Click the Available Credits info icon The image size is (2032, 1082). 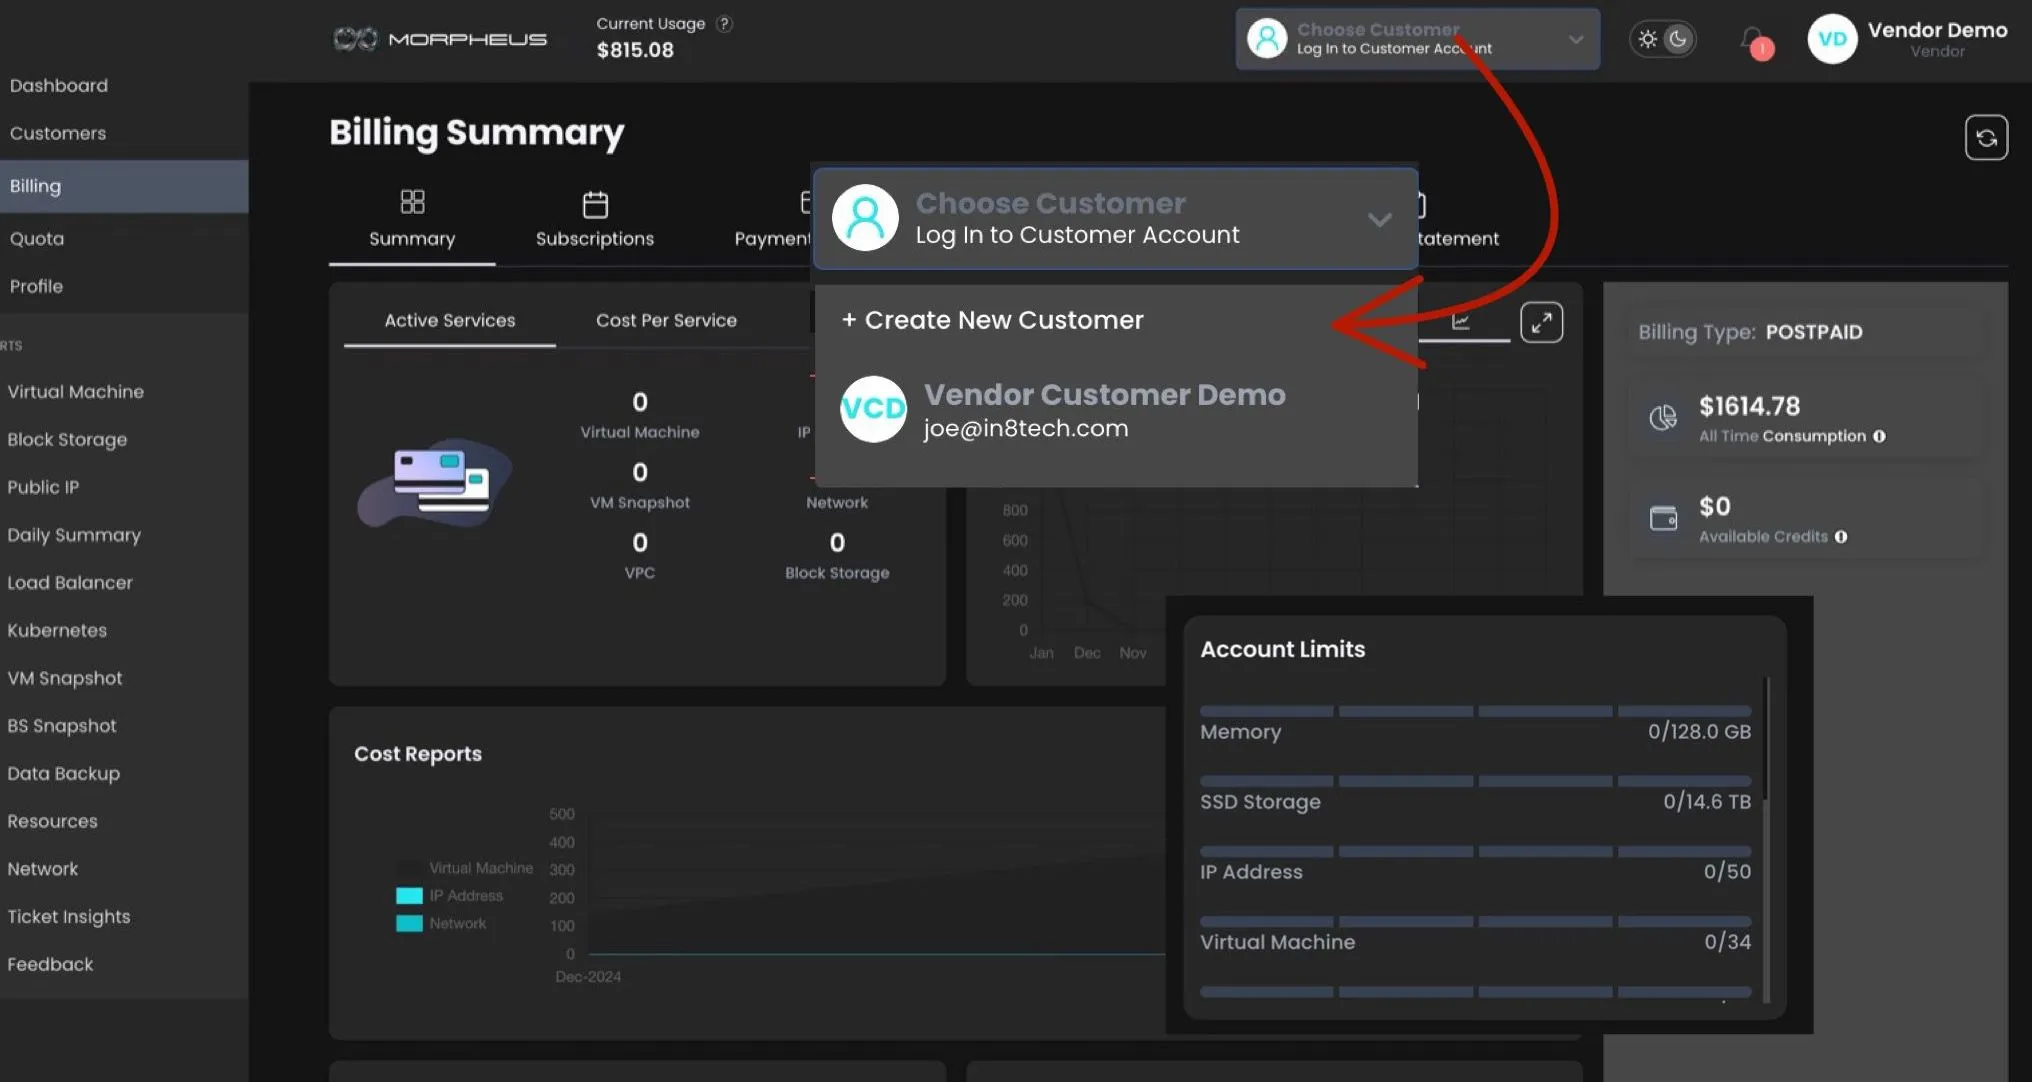1841,537
